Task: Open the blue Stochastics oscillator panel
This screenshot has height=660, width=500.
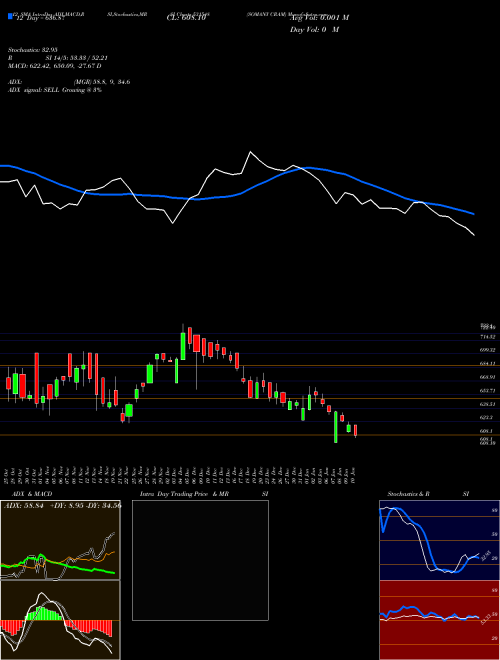Action: (x=439, y=540)
